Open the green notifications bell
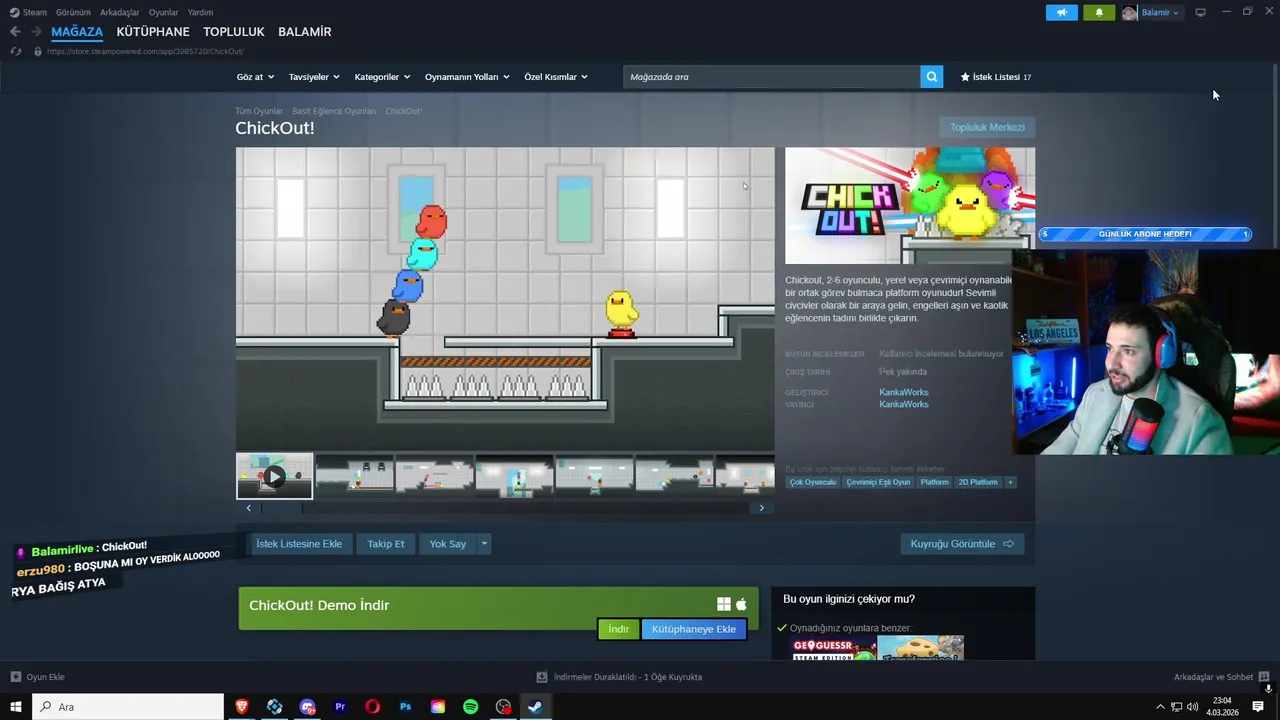The width and height of the screenshot is (1280, 720). pos(1099,12)
